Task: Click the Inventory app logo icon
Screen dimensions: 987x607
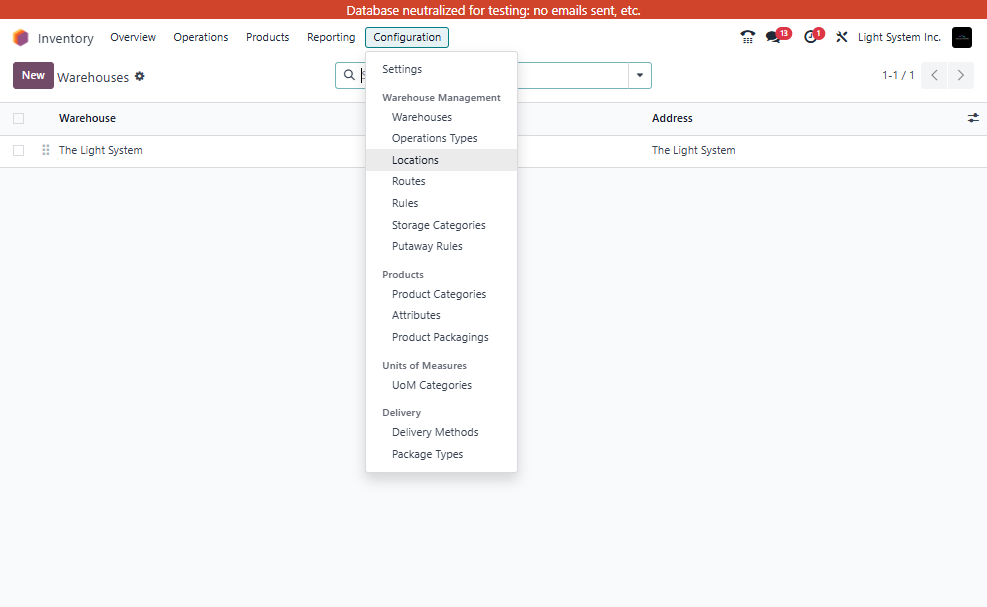Action: click(21, 38)
